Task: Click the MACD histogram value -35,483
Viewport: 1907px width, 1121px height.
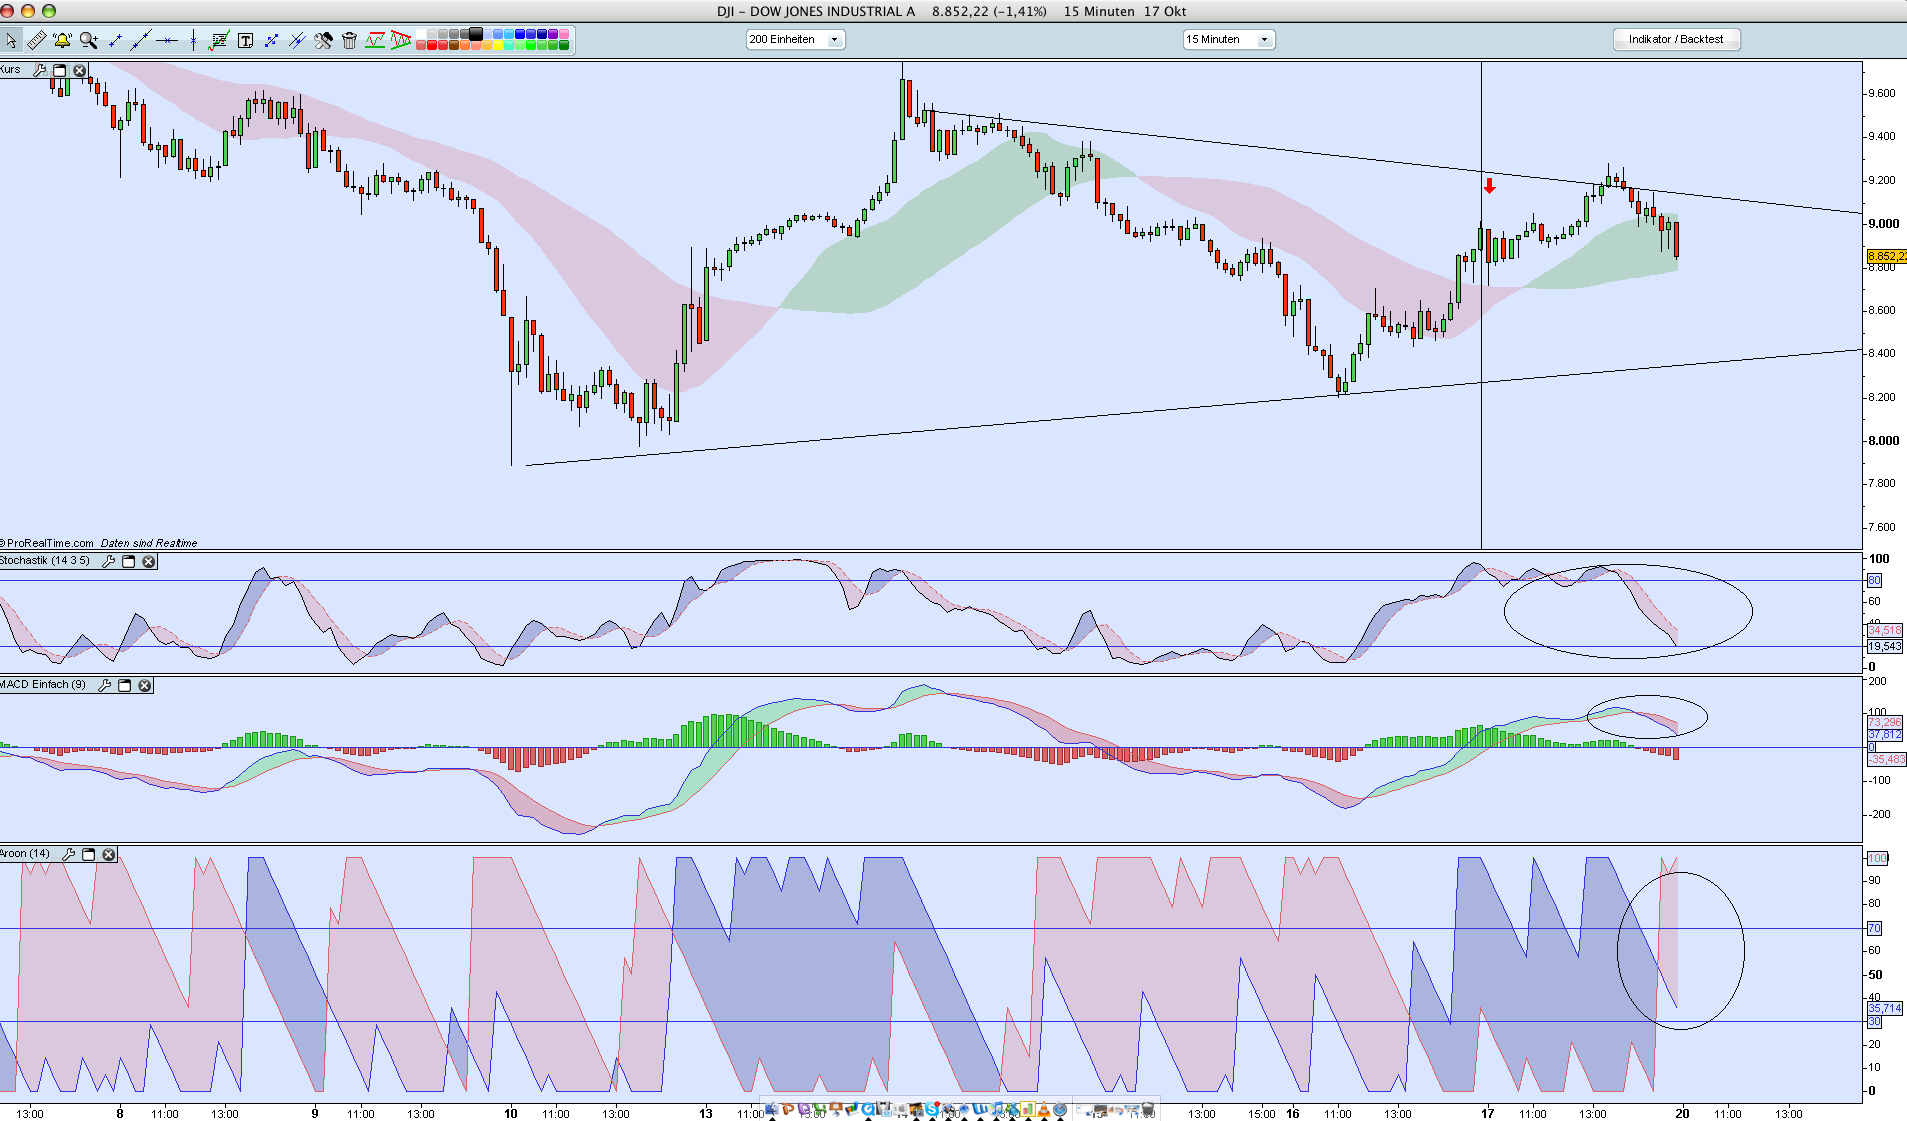Action: (1887, 759)
